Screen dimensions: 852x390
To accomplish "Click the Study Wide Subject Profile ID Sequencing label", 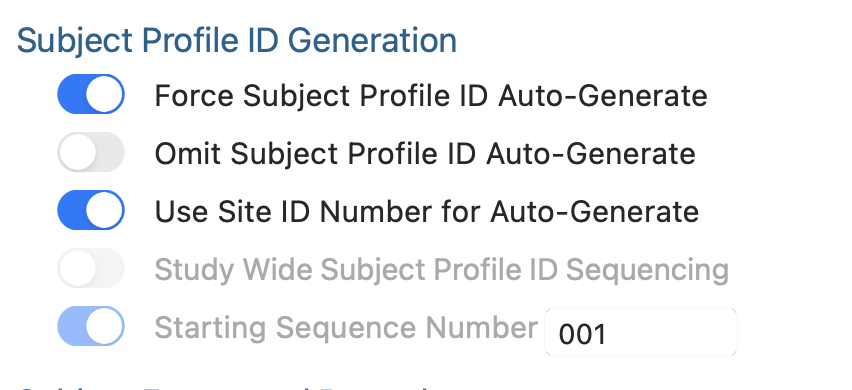I will coord(442,270).
